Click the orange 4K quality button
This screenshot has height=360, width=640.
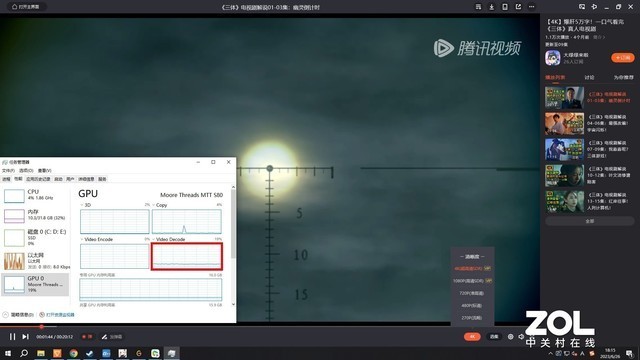tap(472, 337)
